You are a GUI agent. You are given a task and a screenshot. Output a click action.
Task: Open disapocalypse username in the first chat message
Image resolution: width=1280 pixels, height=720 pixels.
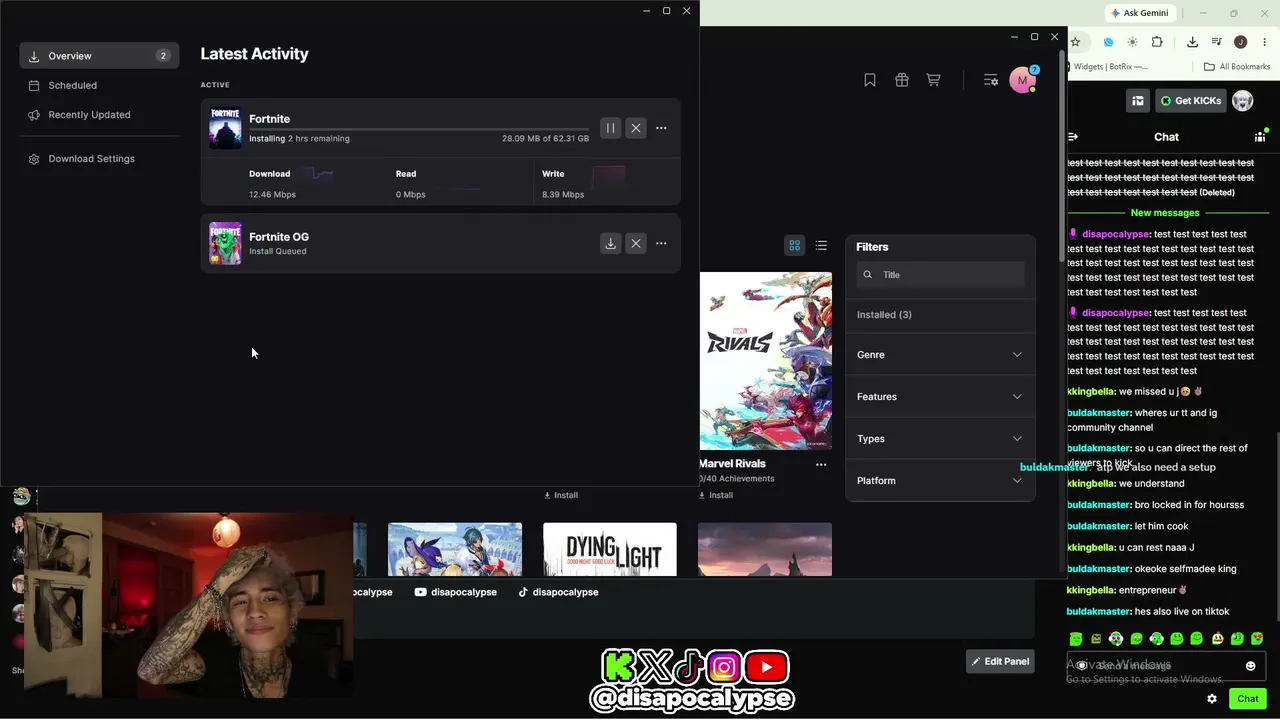point(1116,234)
